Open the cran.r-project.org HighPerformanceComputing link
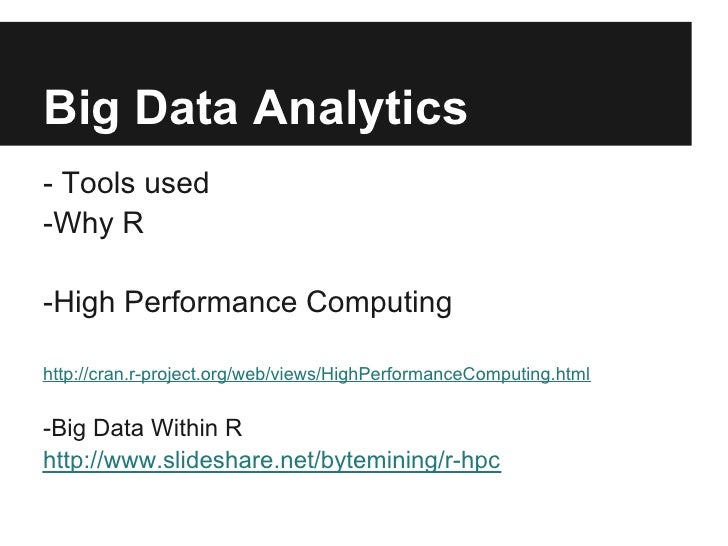This screenshot has width=728, height=546. coord(317,374)
